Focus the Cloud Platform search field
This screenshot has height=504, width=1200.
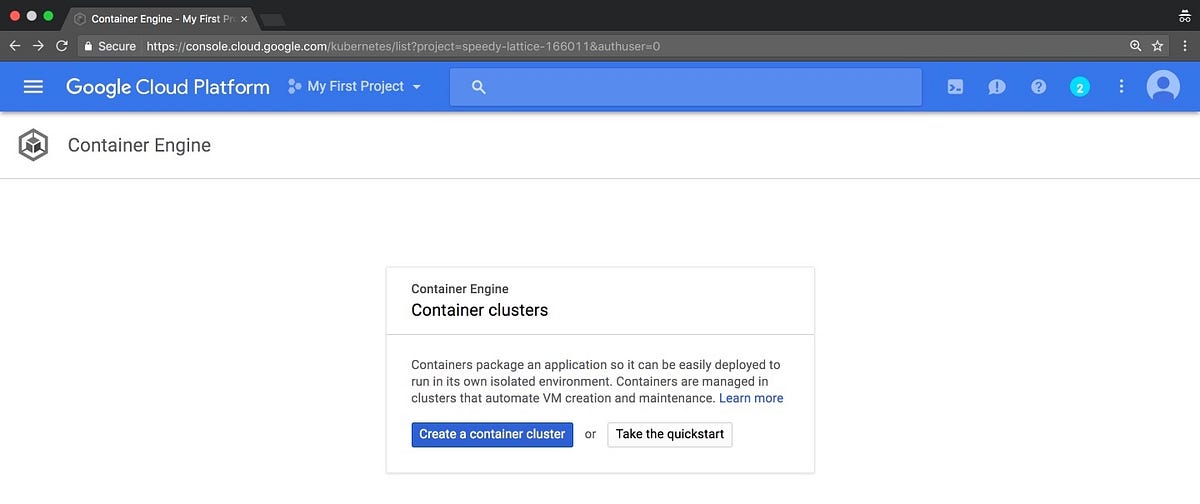[686, 87]
